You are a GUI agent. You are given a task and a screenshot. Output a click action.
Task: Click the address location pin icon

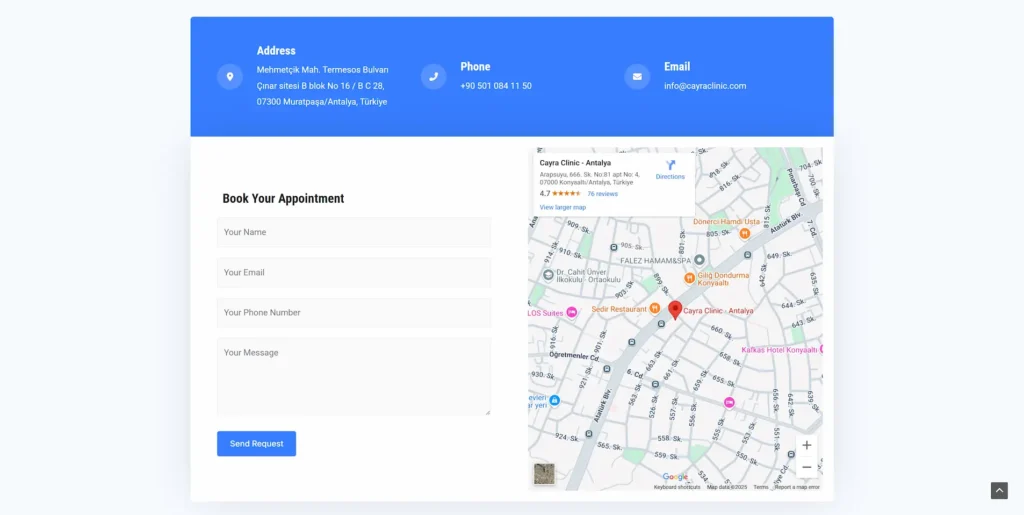click(230, 77)
